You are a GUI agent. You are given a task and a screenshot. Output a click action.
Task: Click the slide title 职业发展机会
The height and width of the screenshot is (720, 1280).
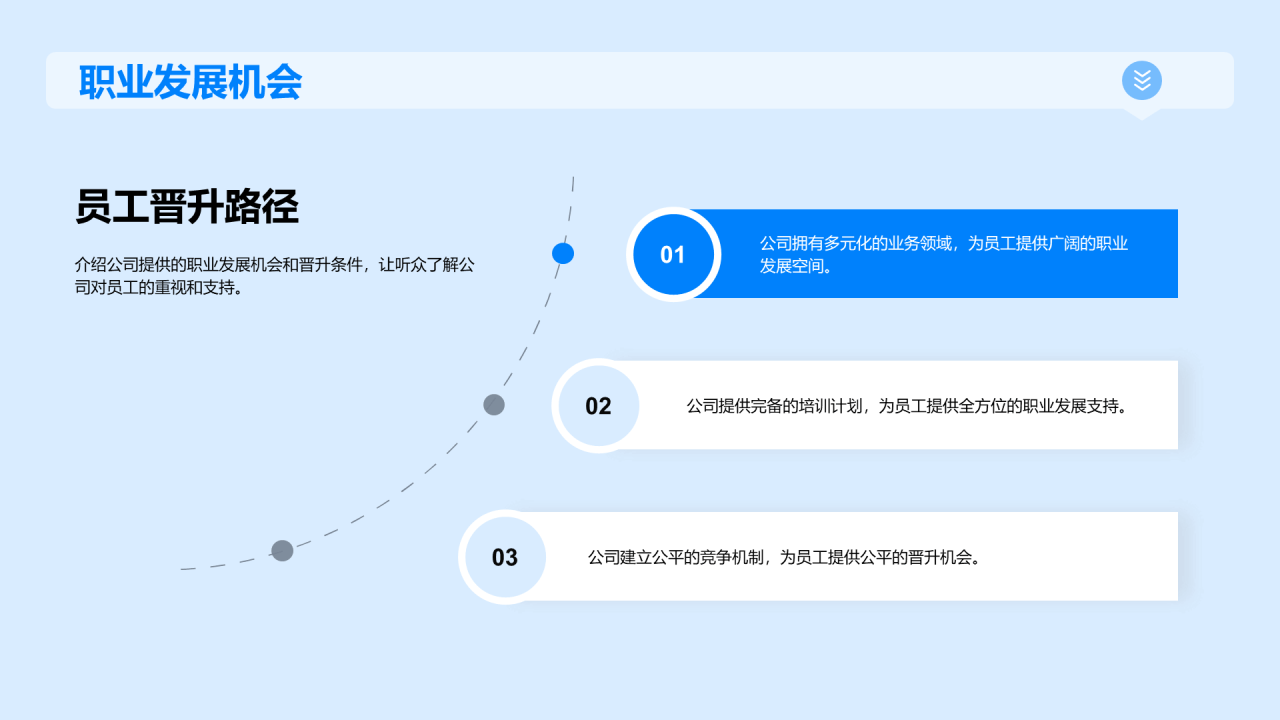point(190,83)
